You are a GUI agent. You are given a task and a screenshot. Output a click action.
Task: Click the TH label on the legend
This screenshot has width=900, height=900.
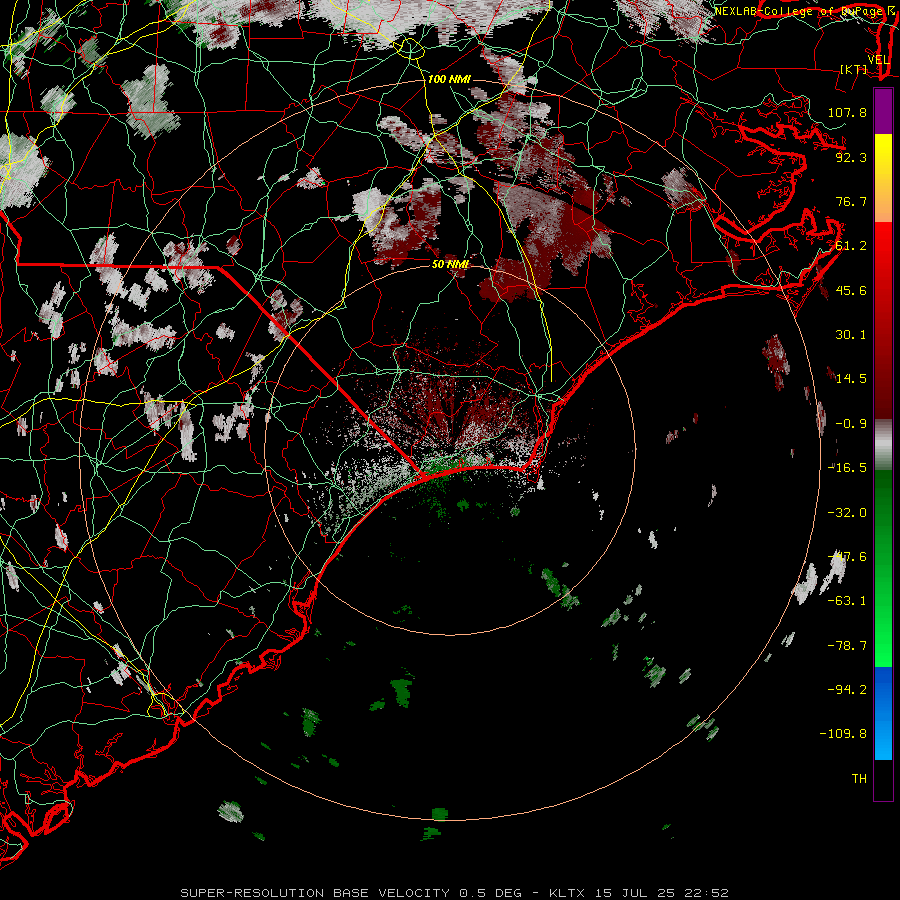(859, 779)
